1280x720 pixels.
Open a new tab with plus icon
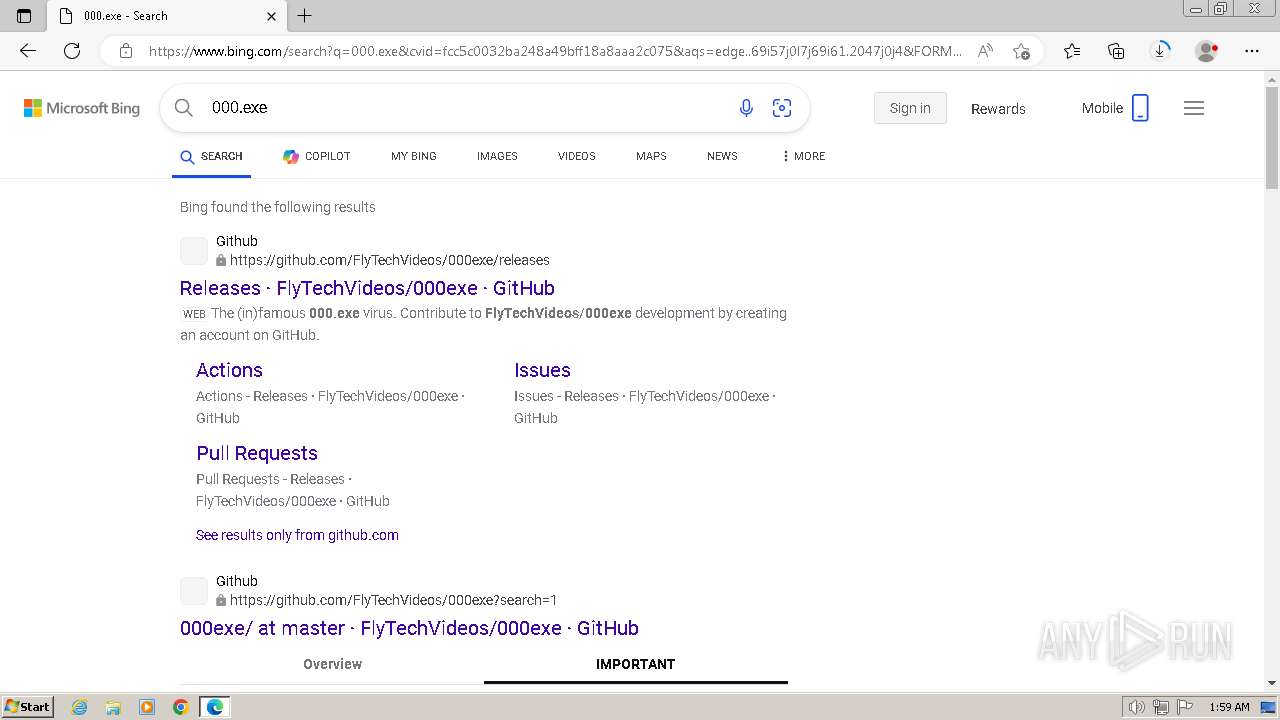pyautogui.click(x=305, y=16)
